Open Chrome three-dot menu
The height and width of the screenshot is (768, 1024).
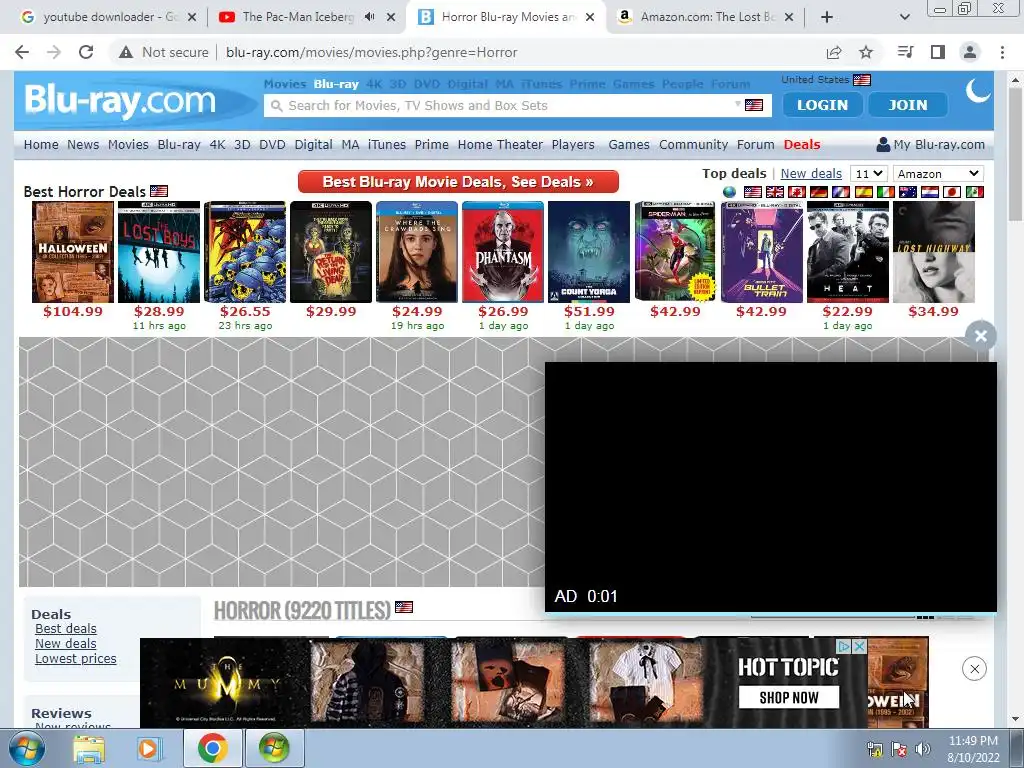[x=1002, y=52]
